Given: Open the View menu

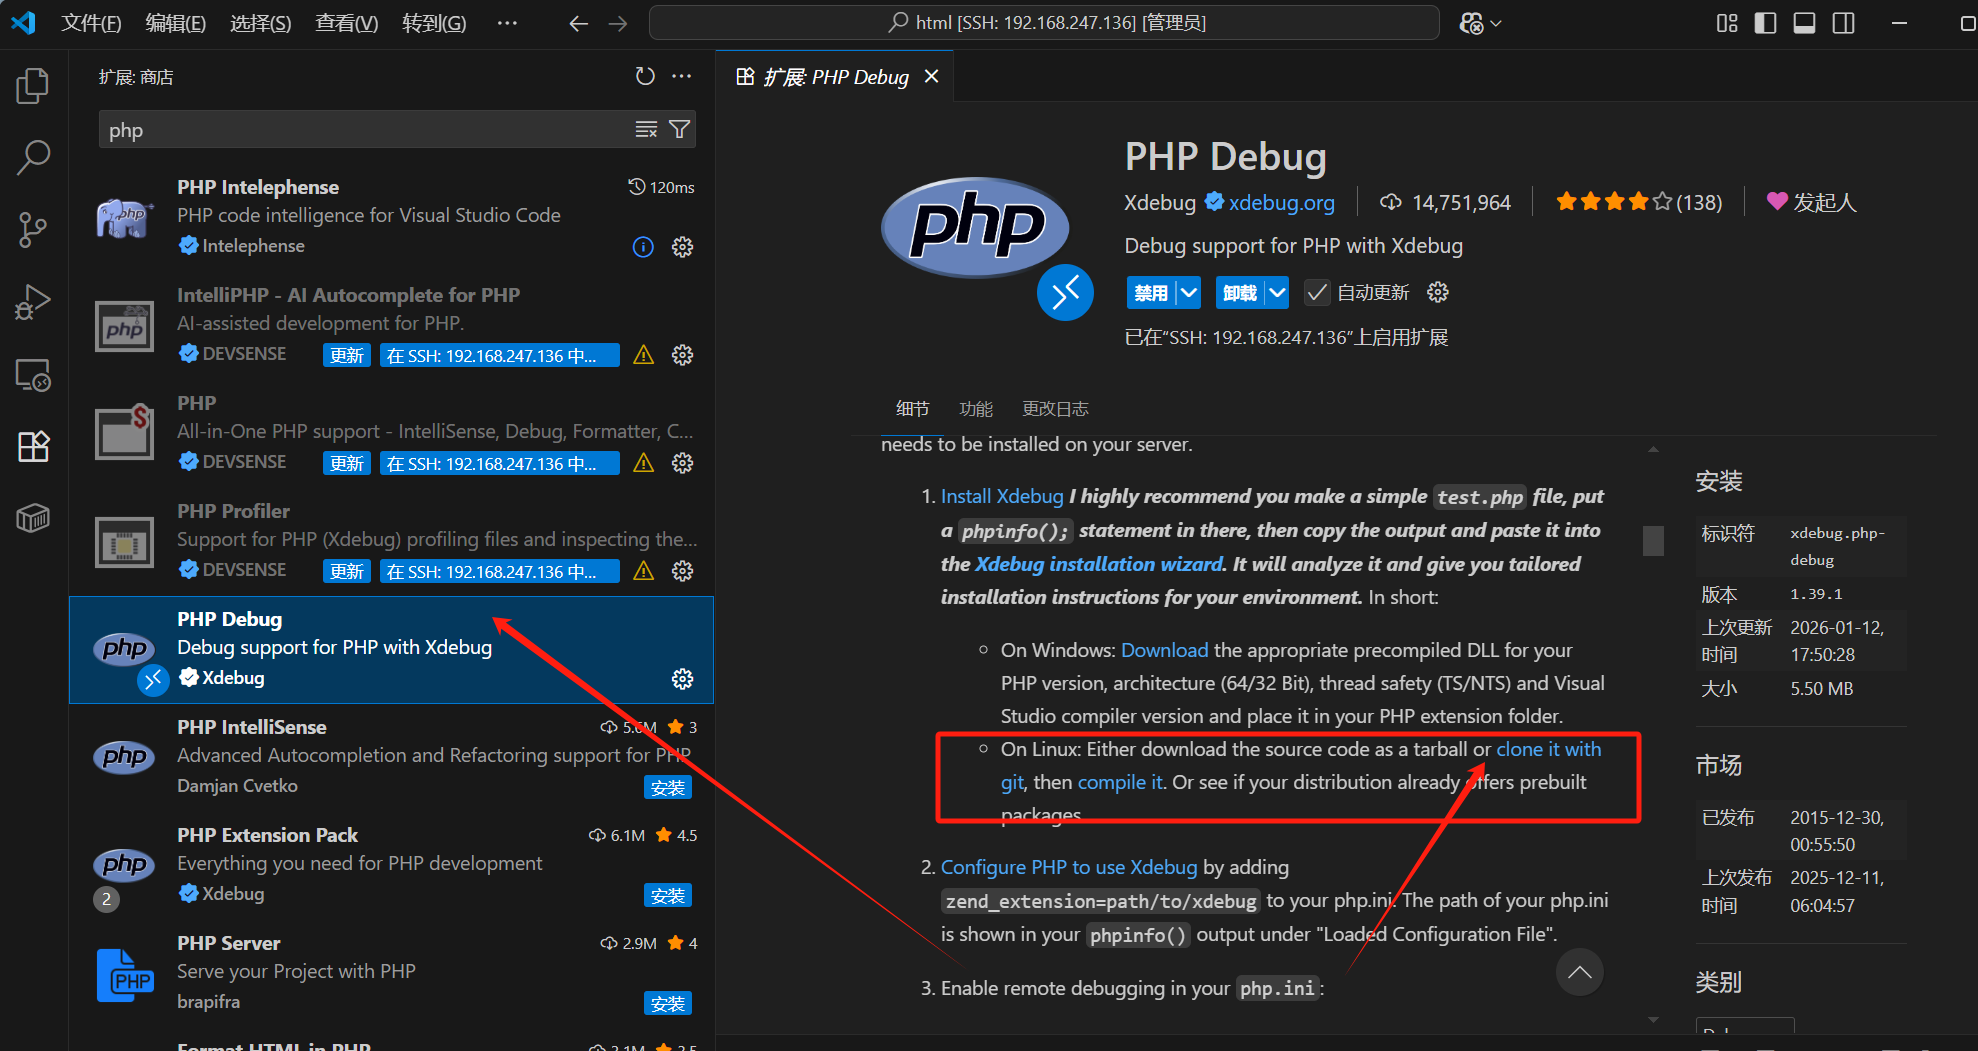Looking at the screenshot, I should point(347,23).
